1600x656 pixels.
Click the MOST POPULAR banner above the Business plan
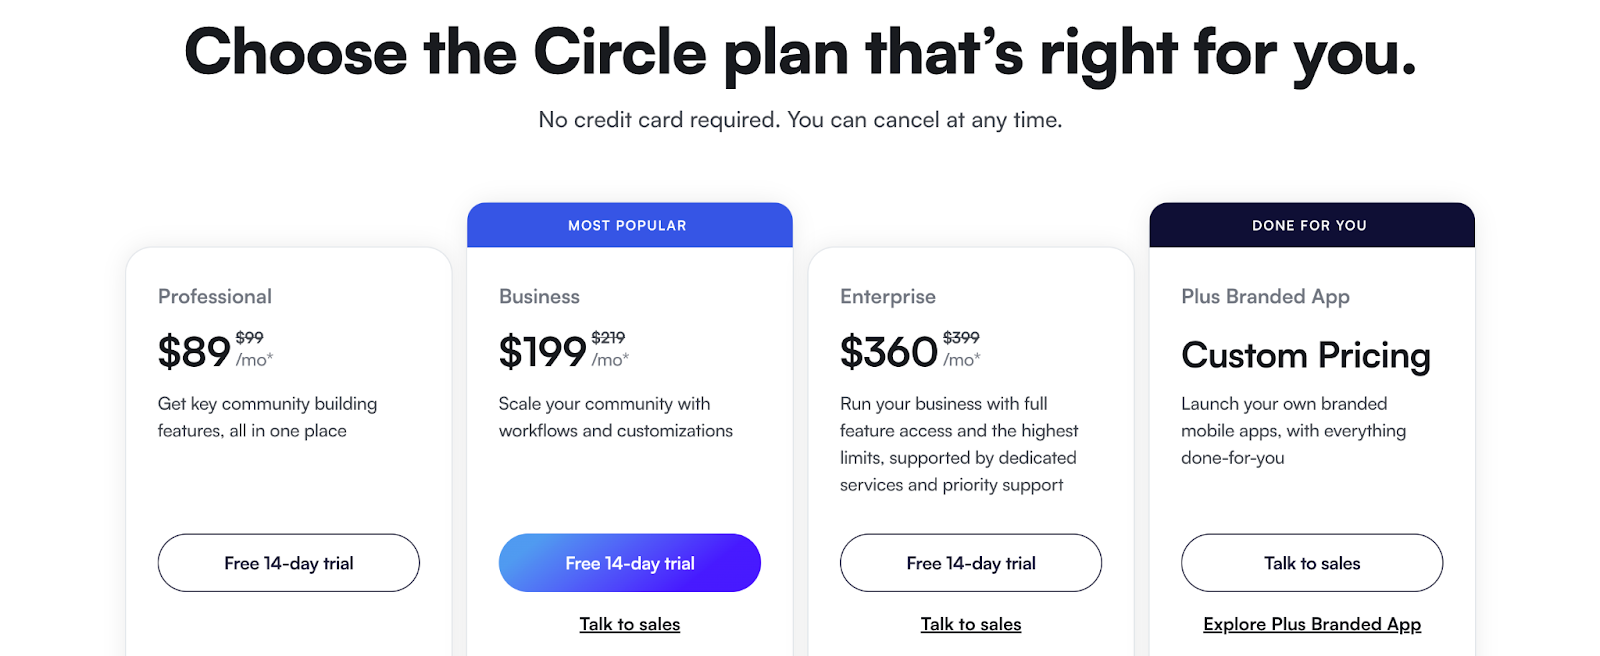pyautogui.click(x=629, y=225)
